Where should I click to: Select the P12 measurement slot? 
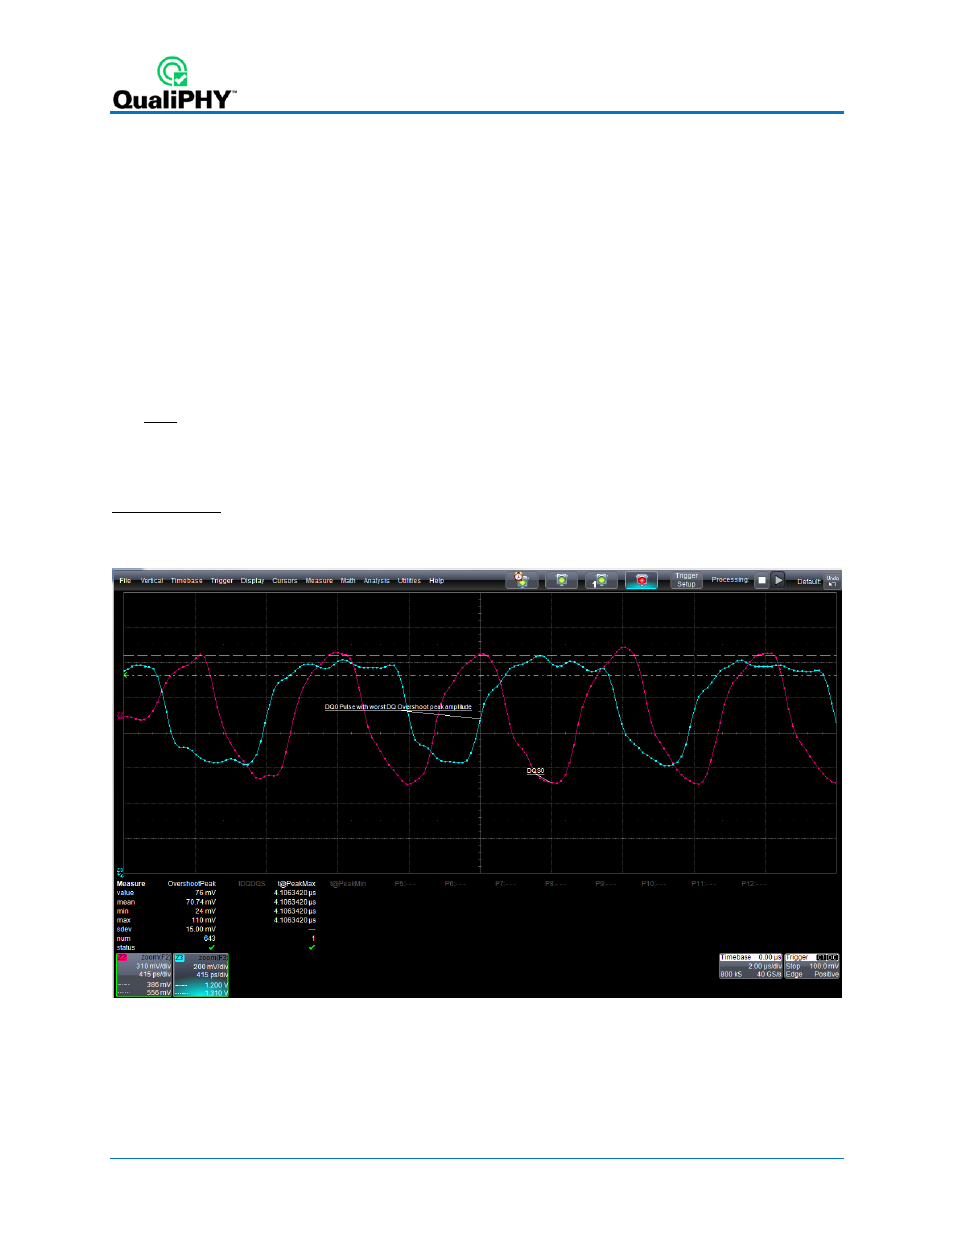pos(754,884)
